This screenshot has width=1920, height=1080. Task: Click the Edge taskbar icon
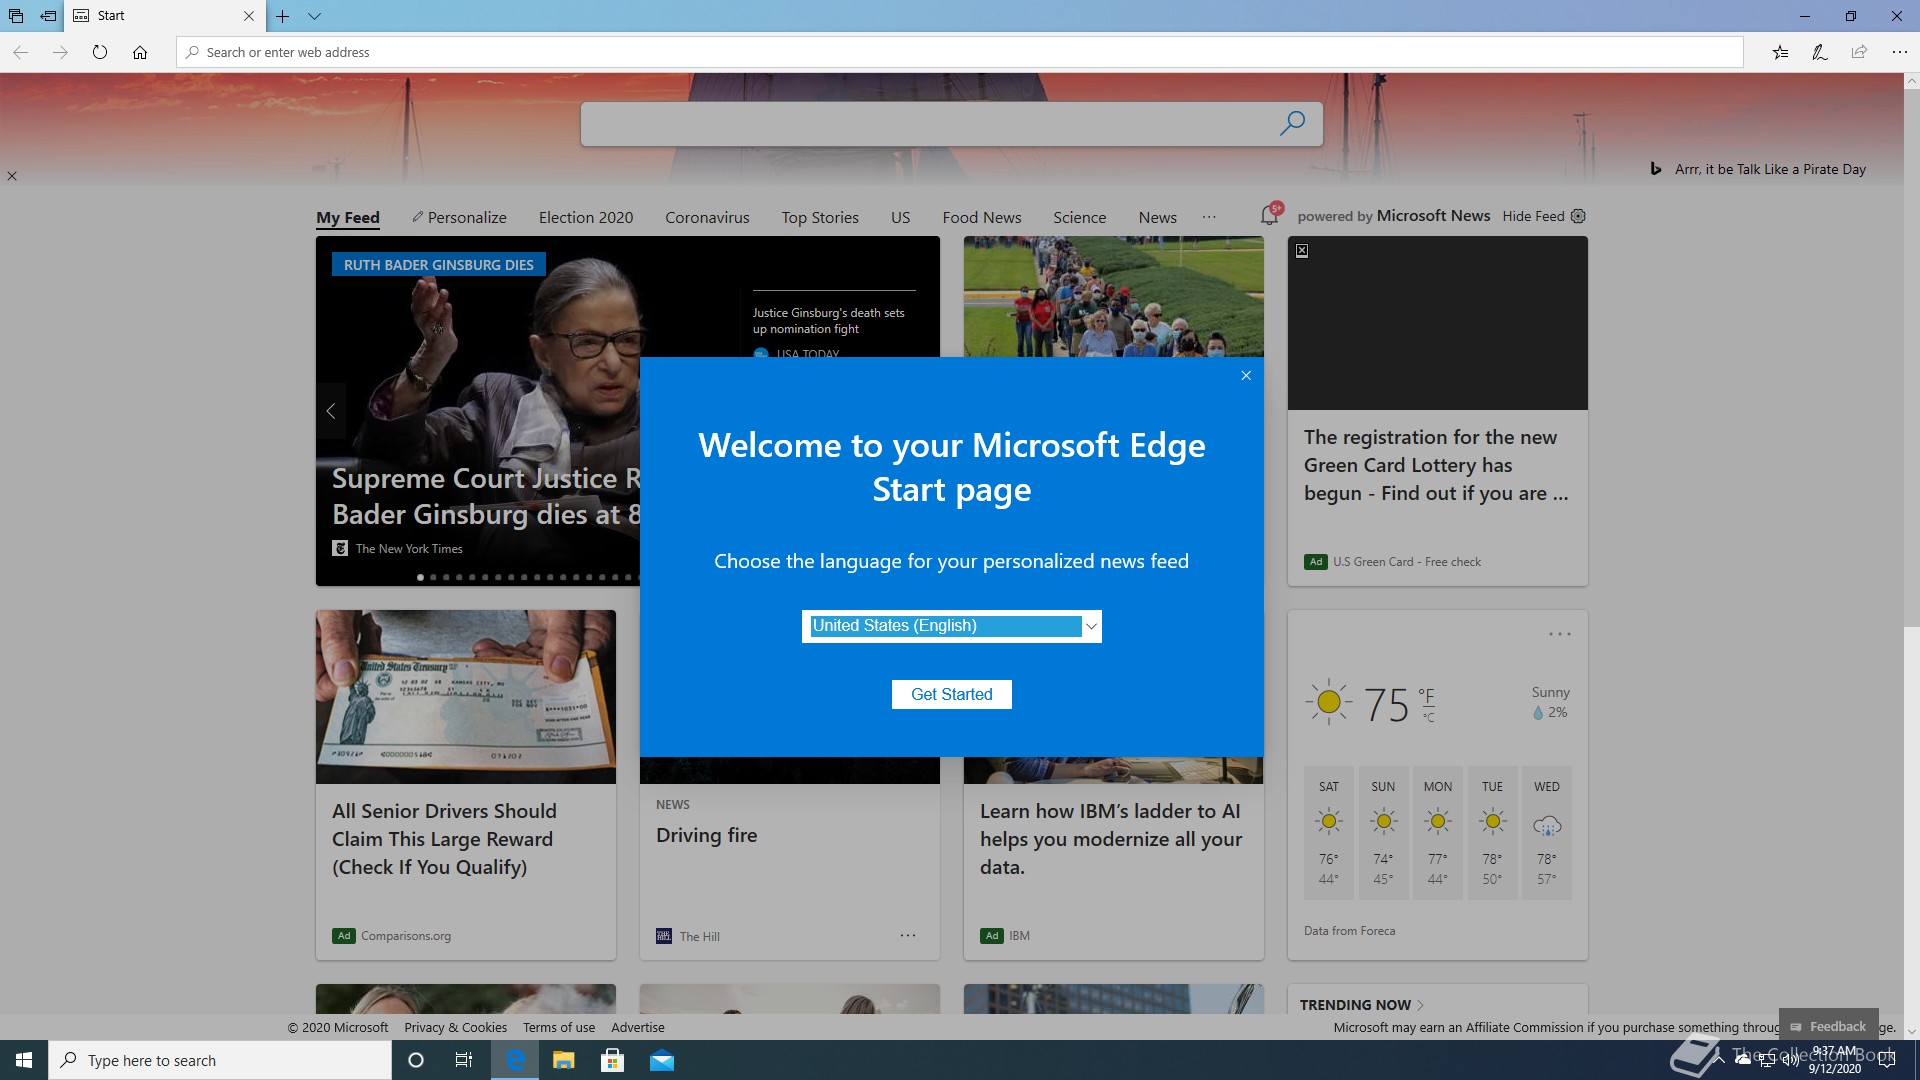point(515,1060)
